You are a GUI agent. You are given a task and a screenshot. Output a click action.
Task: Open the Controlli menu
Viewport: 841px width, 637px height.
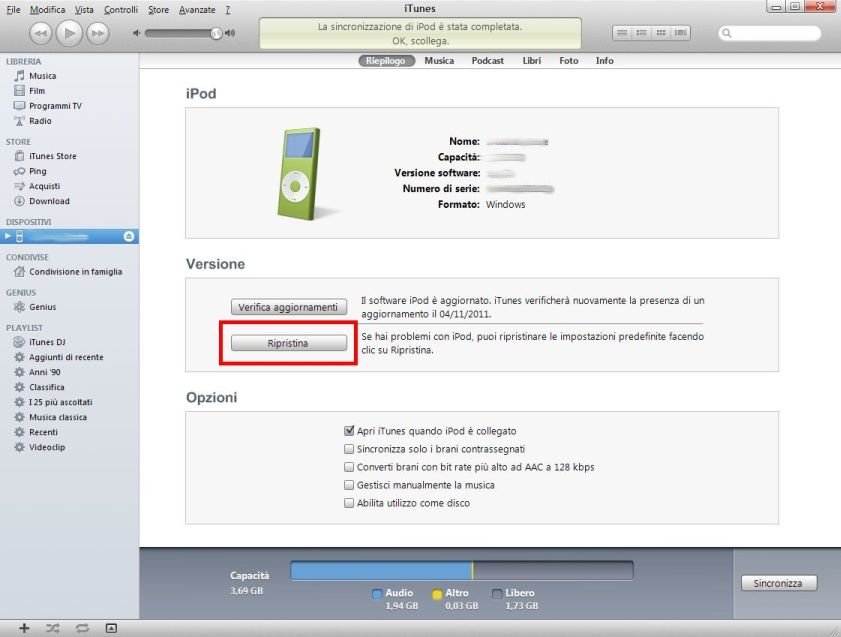pyautogui.click(x=121, y=10)
